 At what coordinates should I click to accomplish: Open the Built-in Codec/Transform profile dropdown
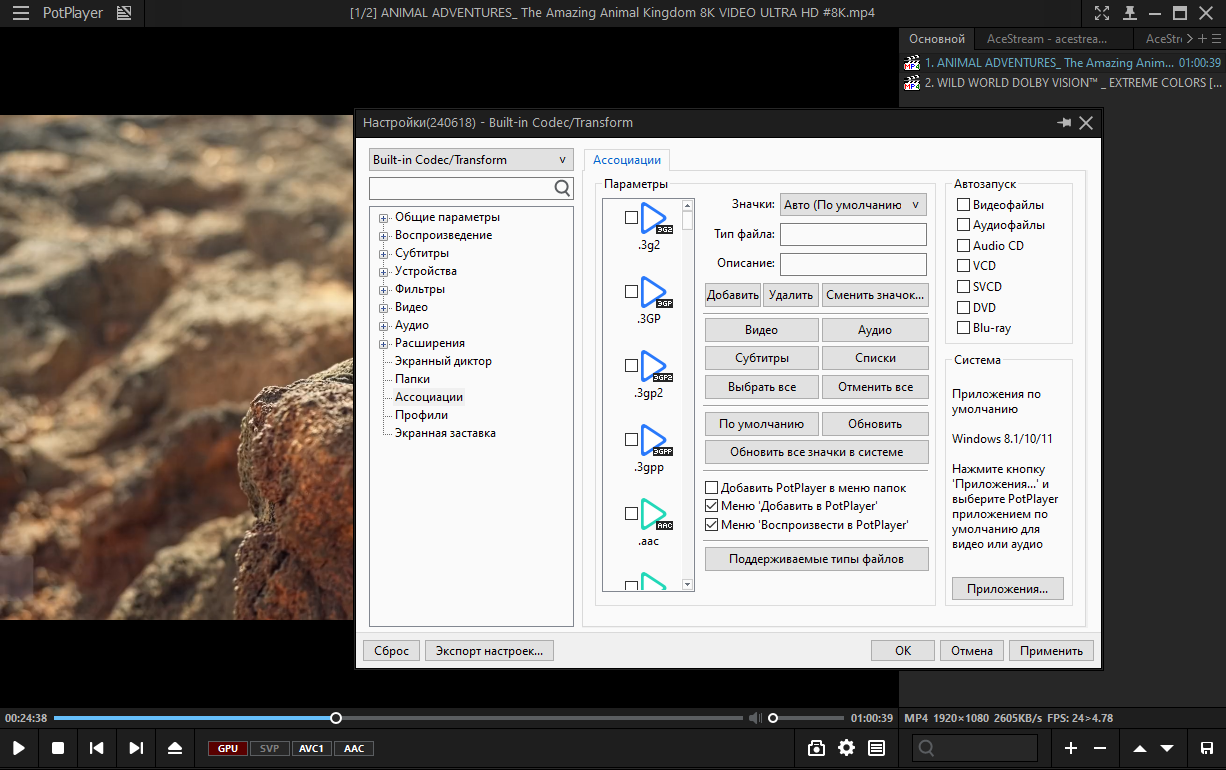[470, 160]
